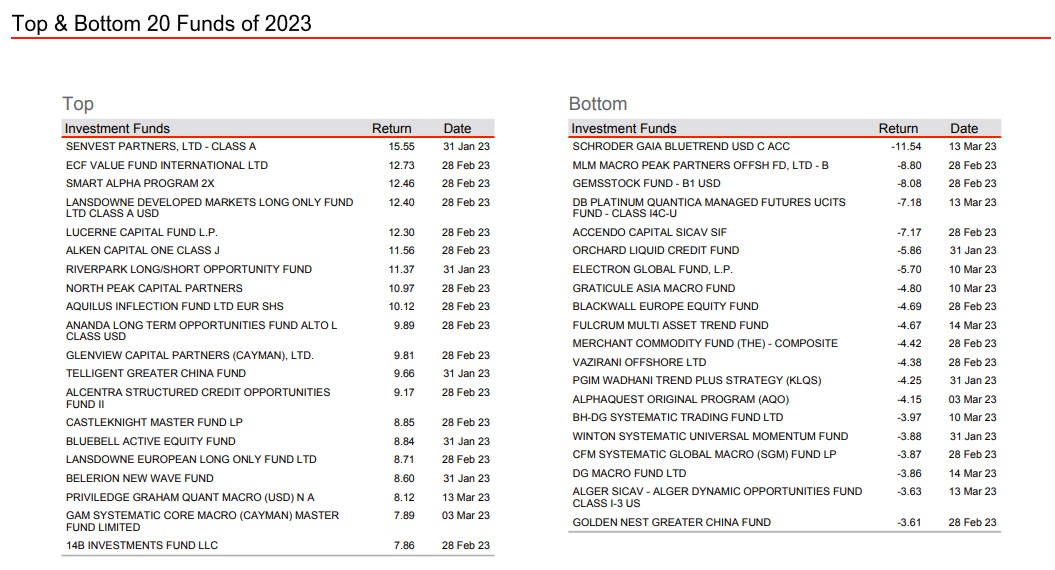Select 'ECF VALUE FUND INTERNATIONAL LTD' fund name
Viewport: 1055px width, 570px height.
[167, 165]
